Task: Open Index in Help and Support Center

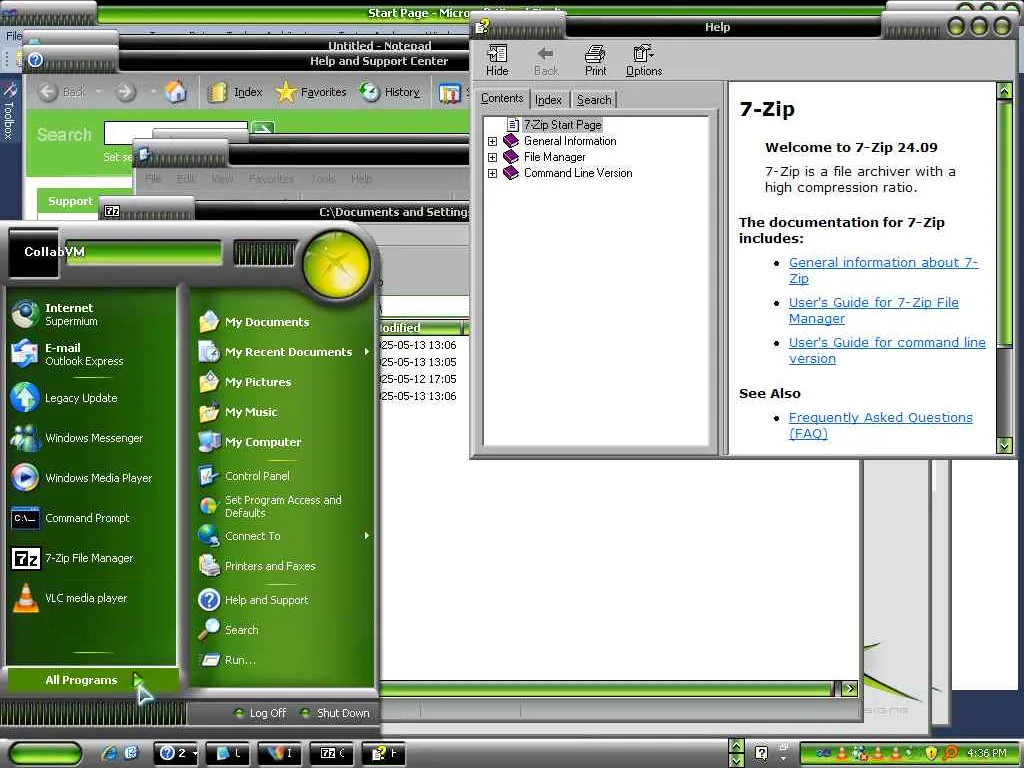Action: (236, 92)
